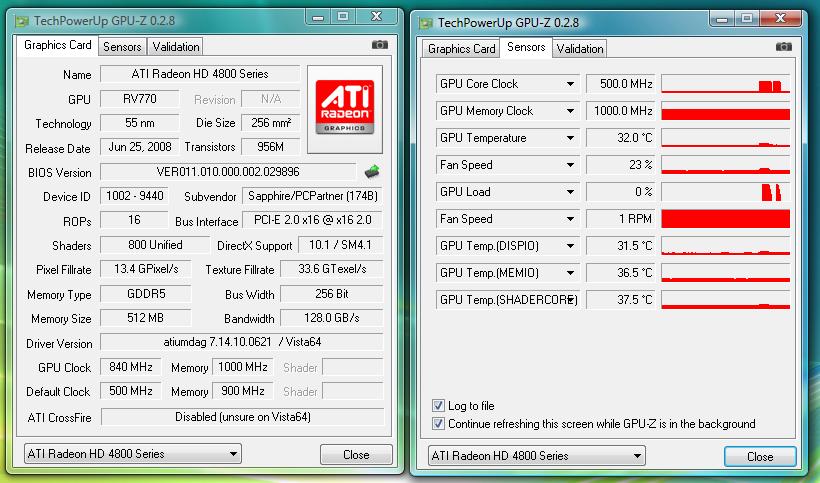Click the Memory Size field 512 MB
The image size is (820, 483).
(146, 318)
